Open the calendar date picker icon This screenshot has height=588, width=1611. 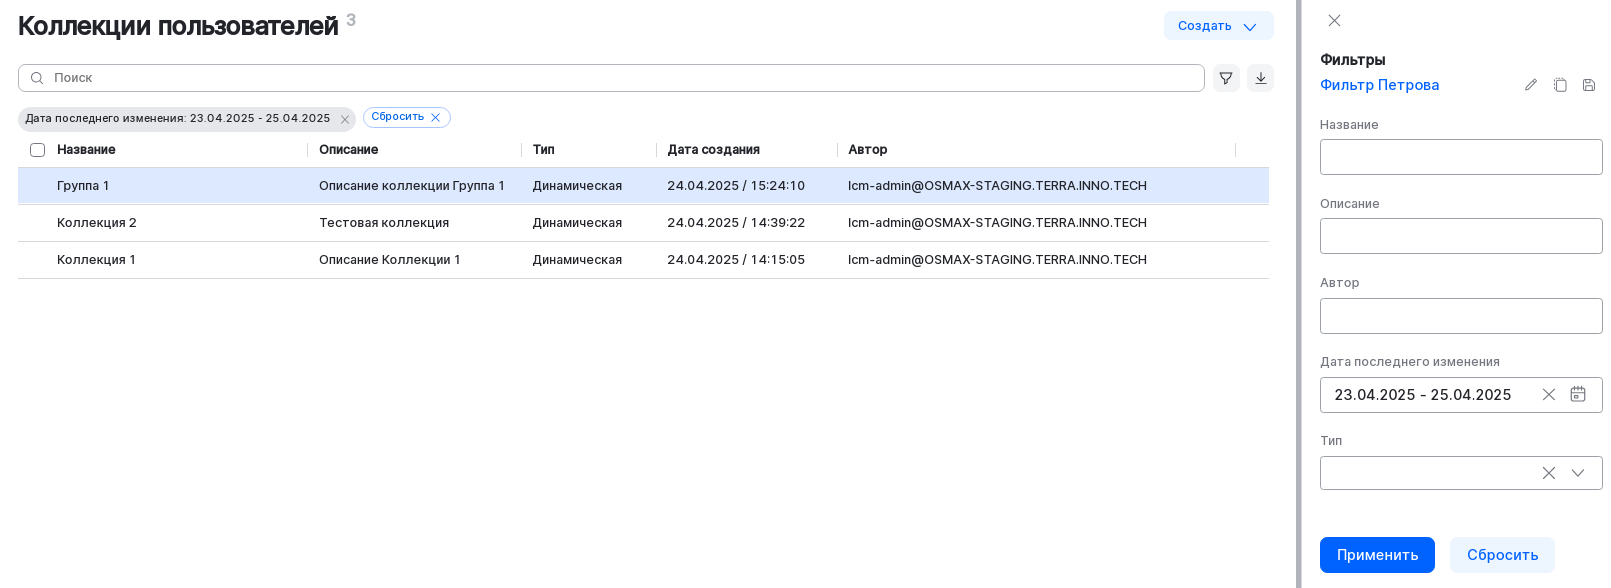point(1578,394)
